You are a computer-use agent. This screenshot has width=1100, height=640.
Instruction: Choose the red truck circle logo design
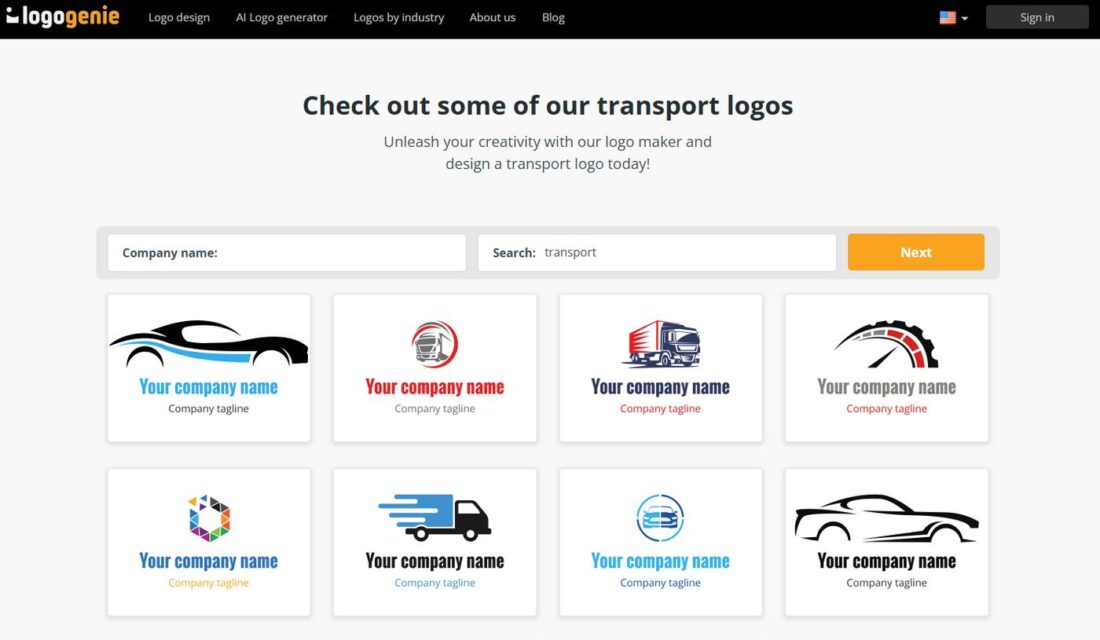[x=434, y=367]
